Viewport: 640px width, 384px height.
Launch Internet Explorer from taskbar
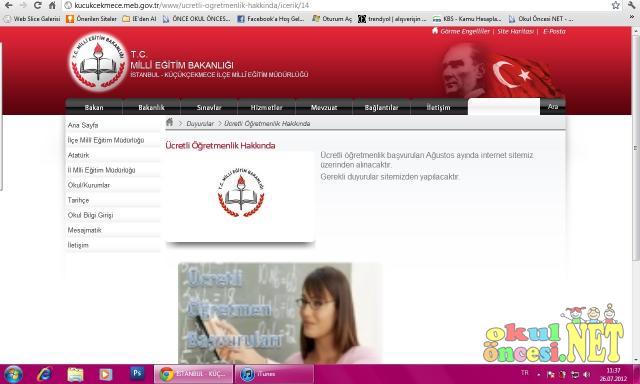tap(44, 374)
